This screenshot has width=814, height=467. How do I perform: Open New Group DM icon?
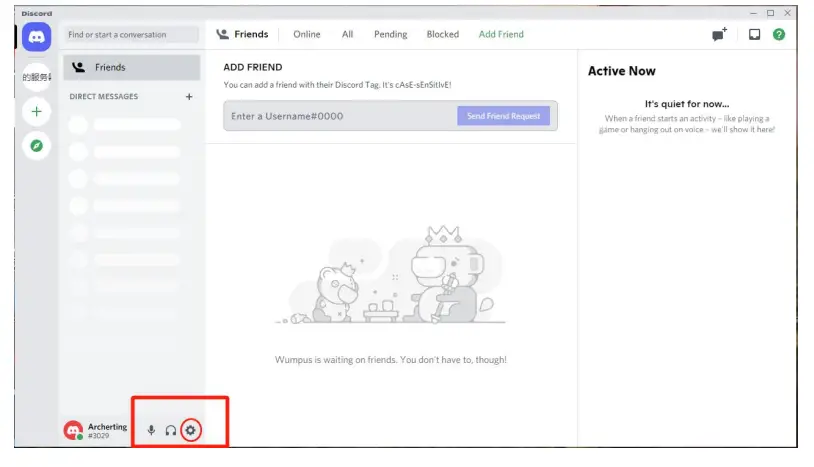pyautogui.click(x=720, y=34)
